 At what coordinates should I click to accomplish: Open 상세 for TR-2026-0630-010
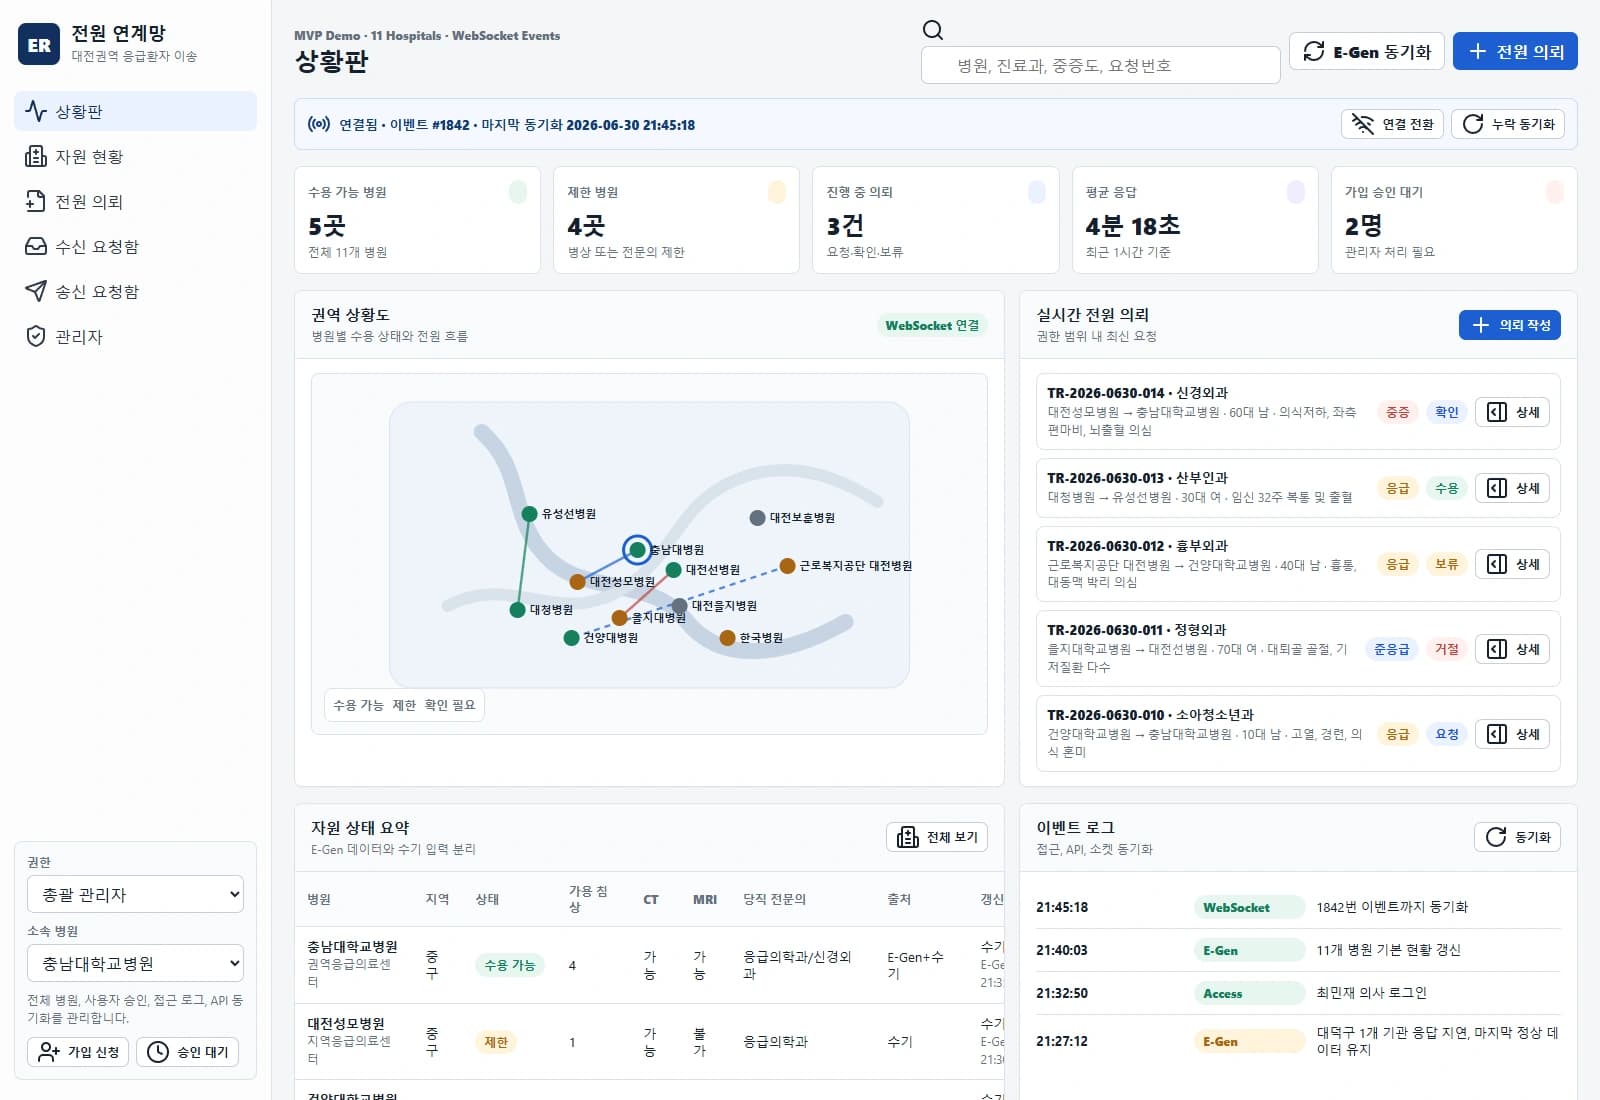coord(1512,734)
